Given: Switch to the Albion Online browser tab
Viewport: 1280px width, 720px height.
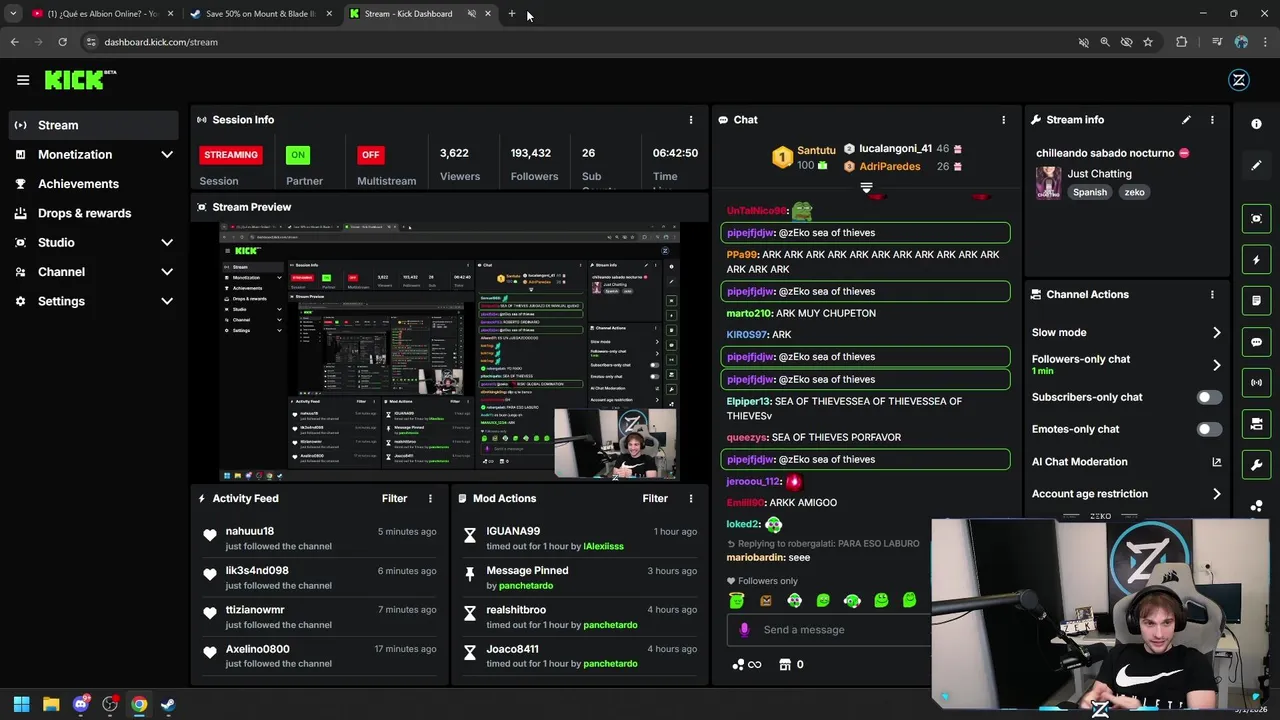Looking at the screenshot, I should tap(103, 14).
